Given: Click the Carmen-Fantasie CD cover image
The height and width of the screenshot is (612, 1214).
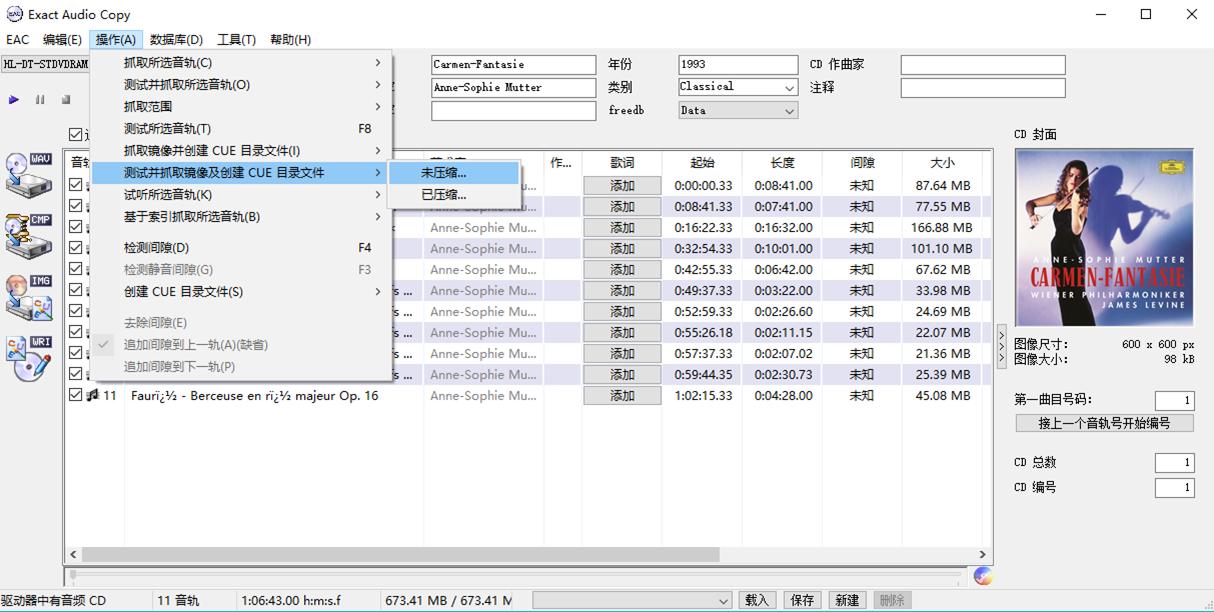Looking at the screenshot, I should pyautogui.click(x=1104, y=238).
